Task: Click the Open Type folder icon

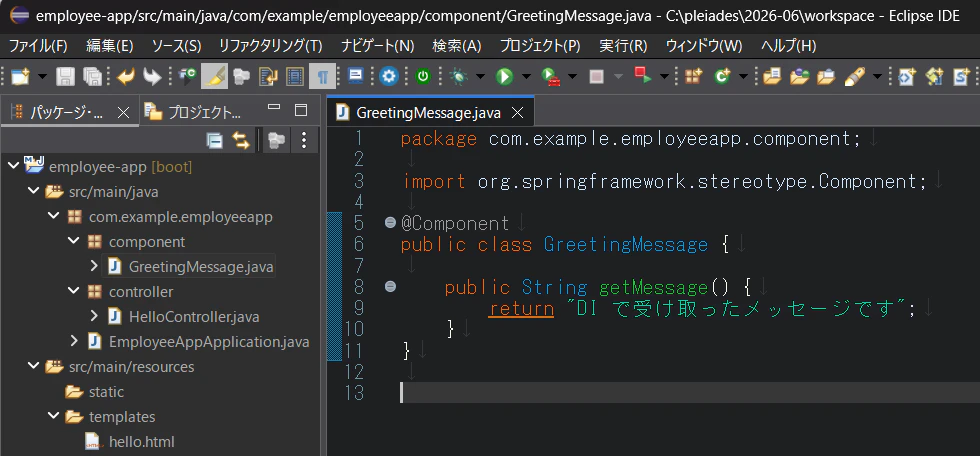Action: coord(772,76)
